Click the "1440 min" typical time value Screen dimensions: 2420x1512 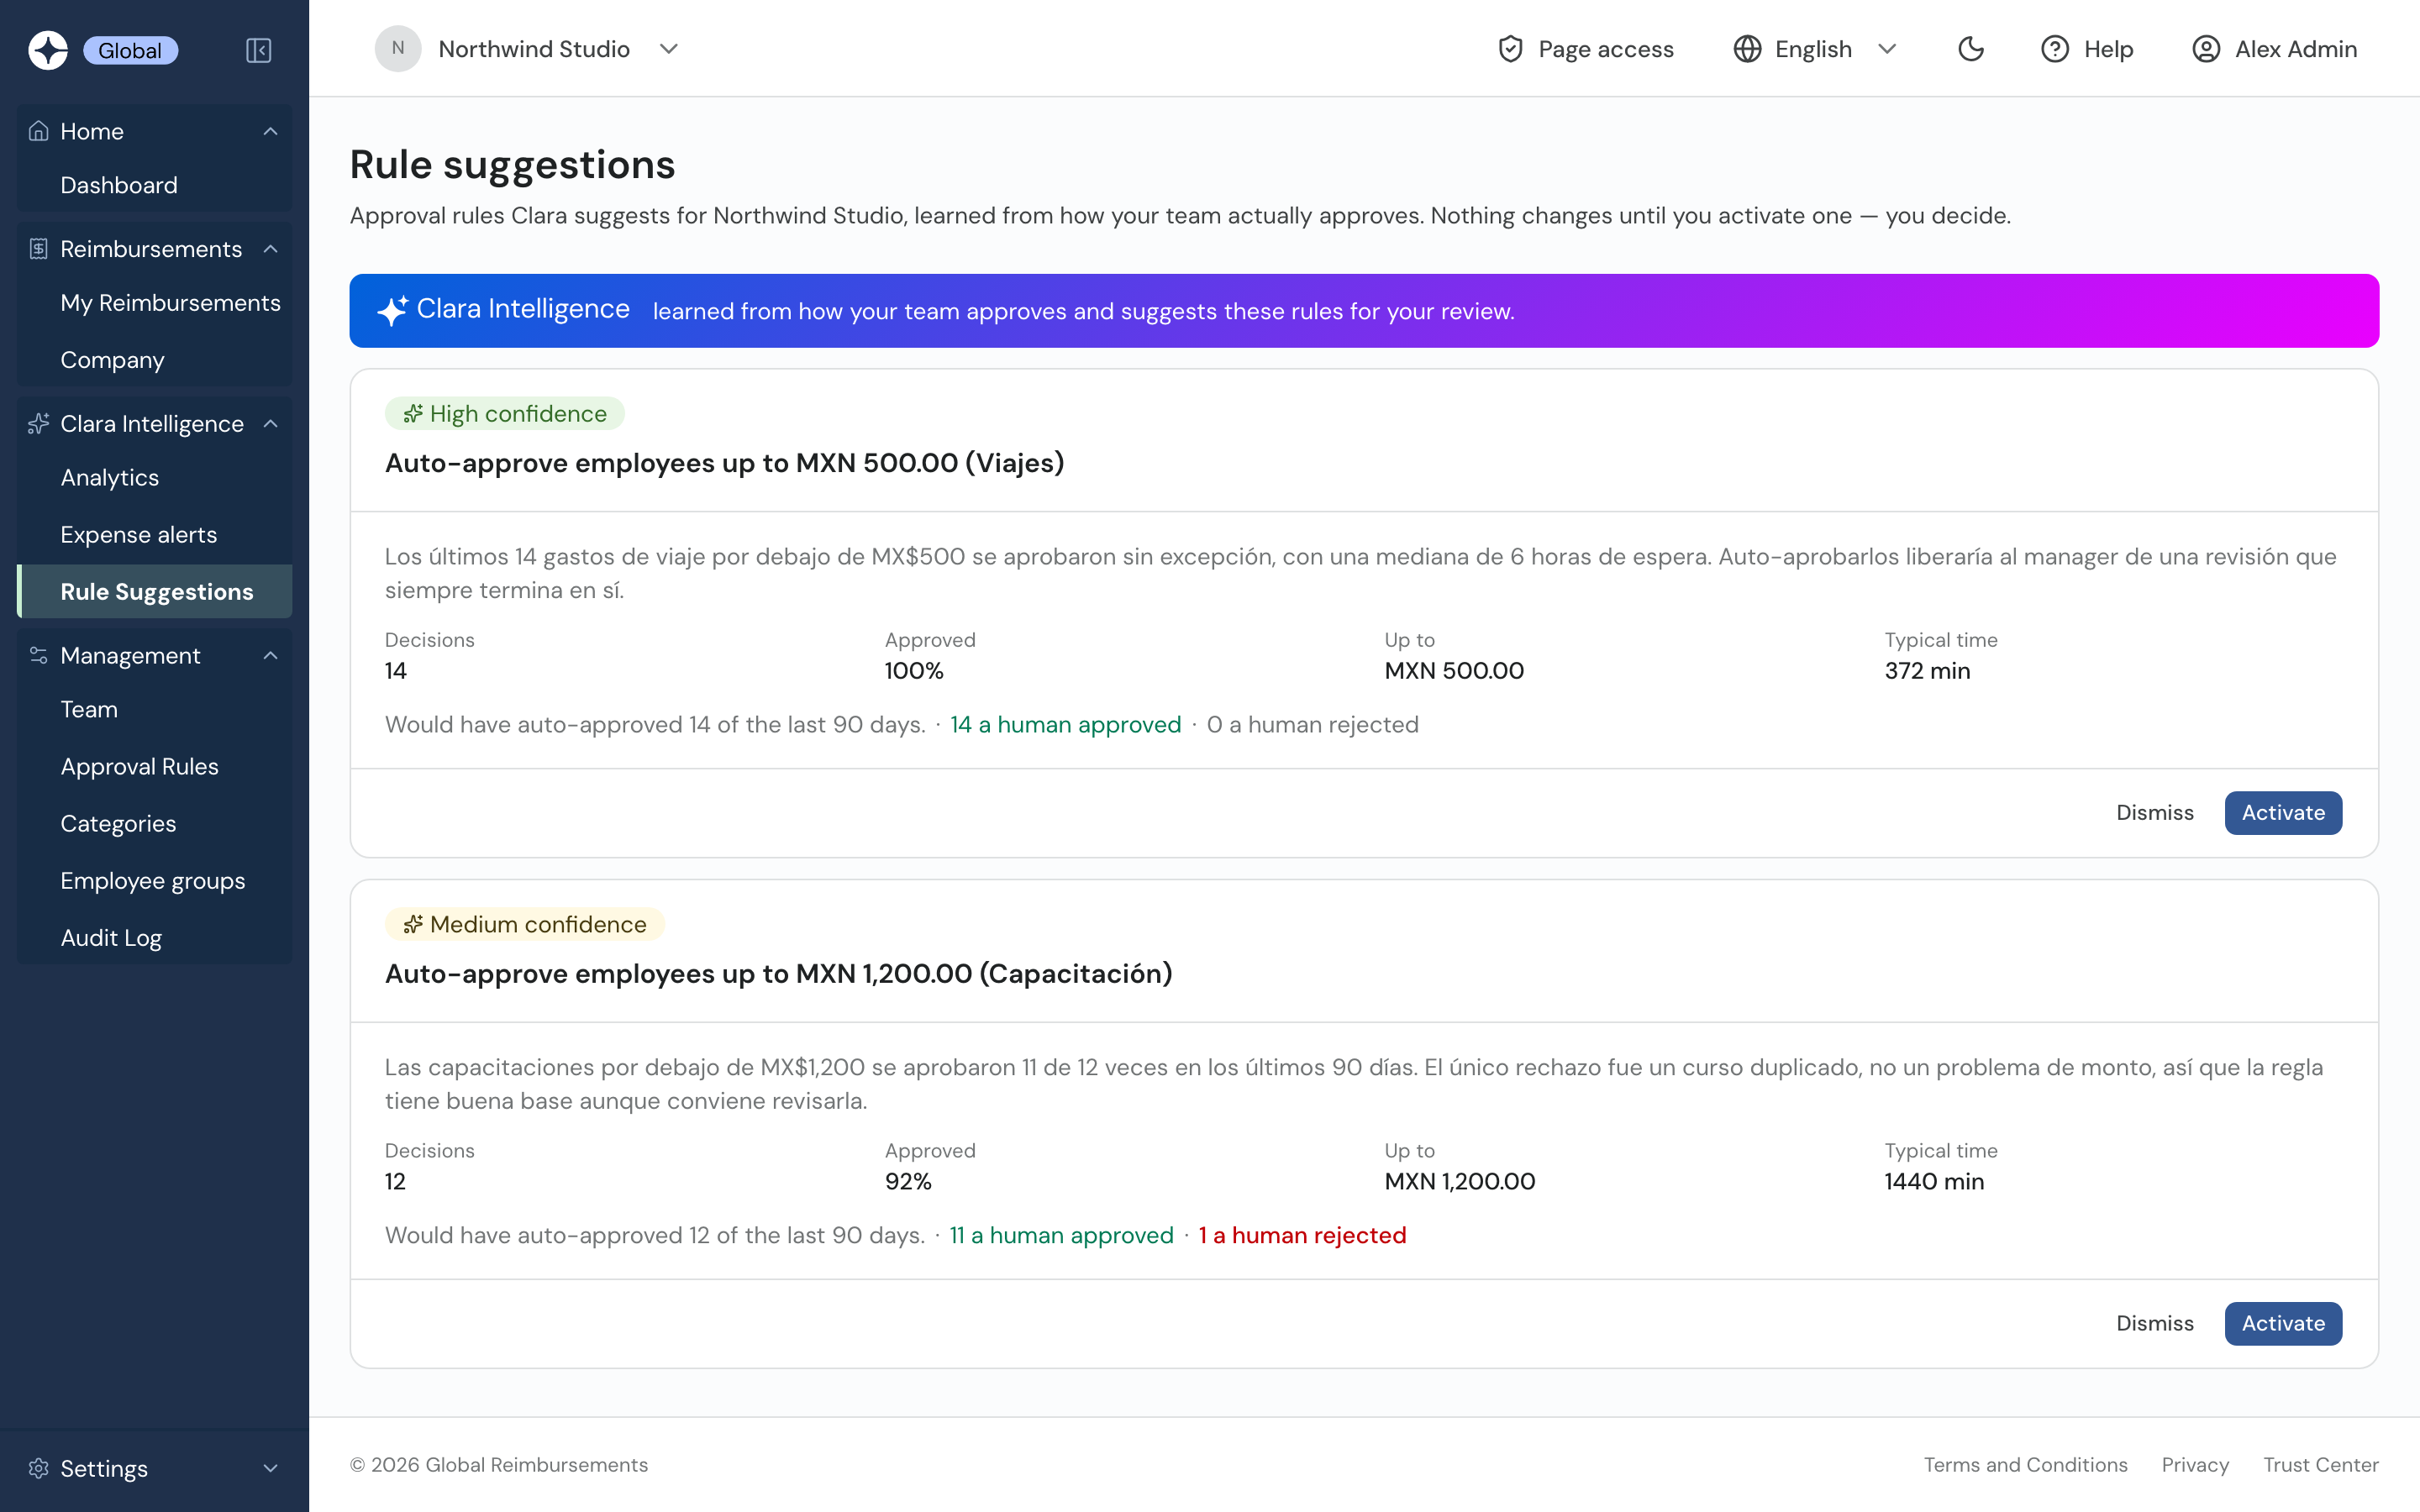click(x=1934, y=1182)
